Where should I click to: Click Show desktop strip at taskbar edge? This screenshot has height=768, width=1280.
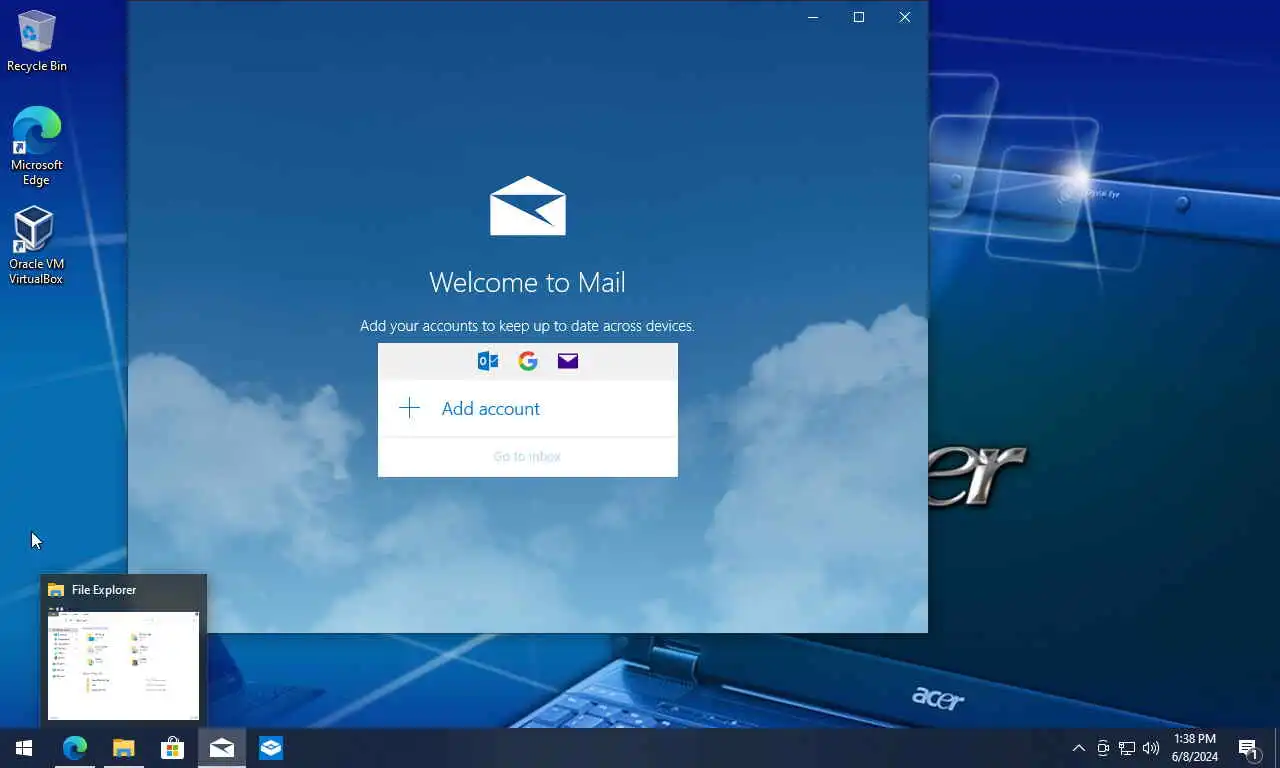pos(1277,748)
